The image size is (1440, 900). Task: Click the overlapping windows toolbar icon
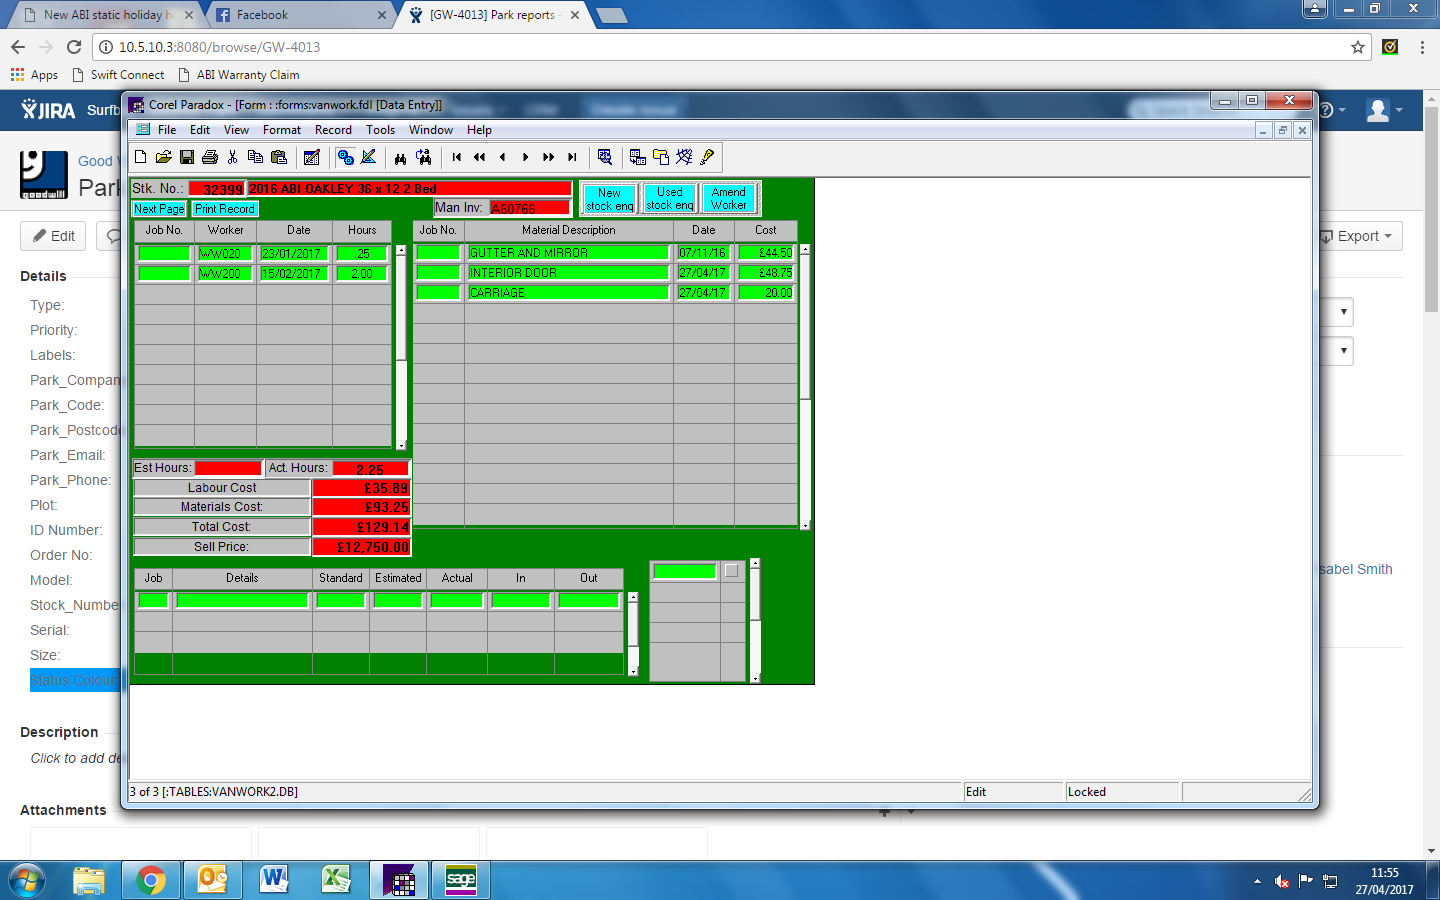tap(661, 157)
